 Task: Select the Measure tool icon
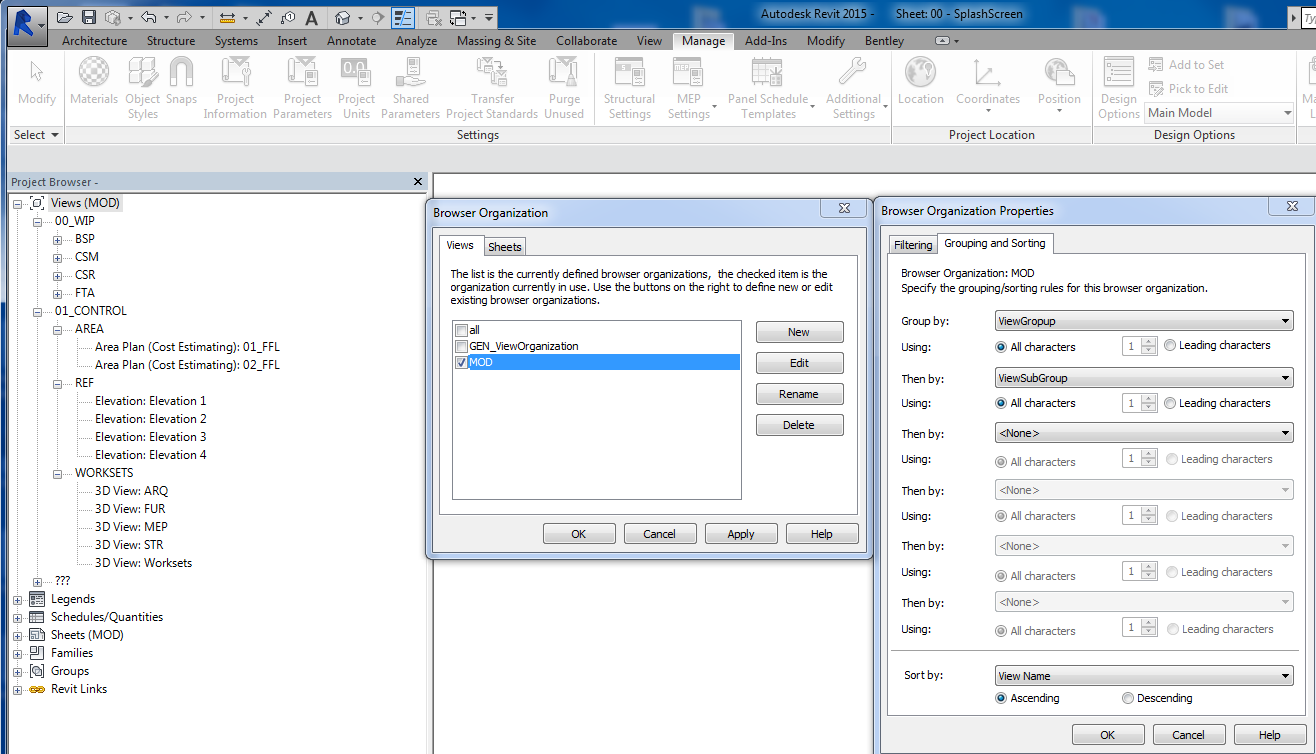pyautogui.click(x=227, y=18)
